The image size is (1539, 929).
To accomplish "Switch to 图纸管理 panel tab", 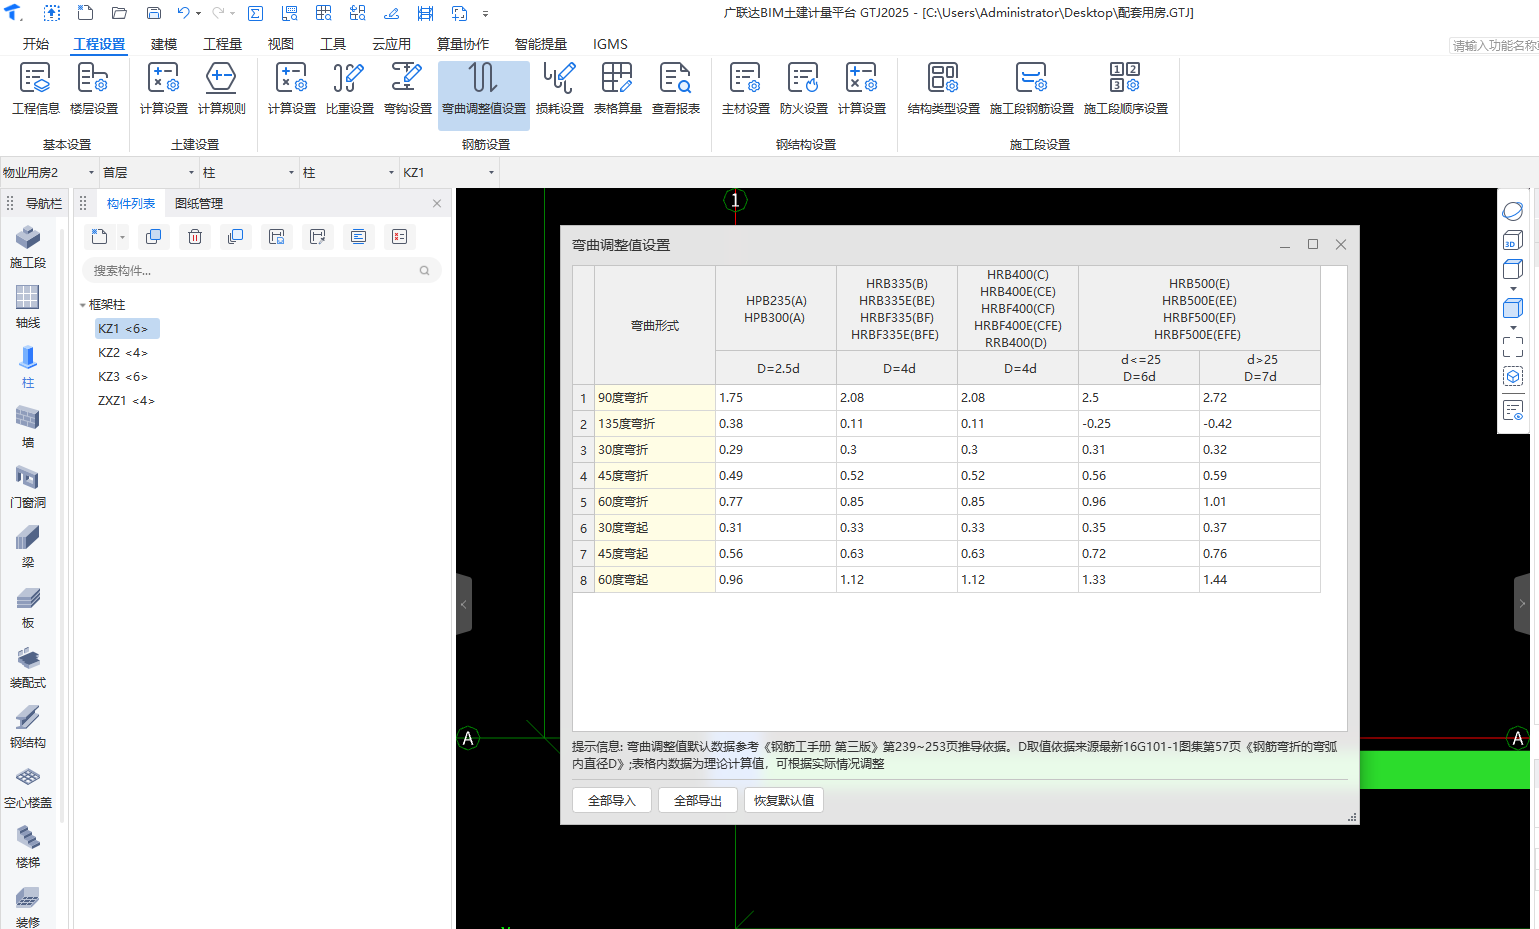I will [199, 203].
